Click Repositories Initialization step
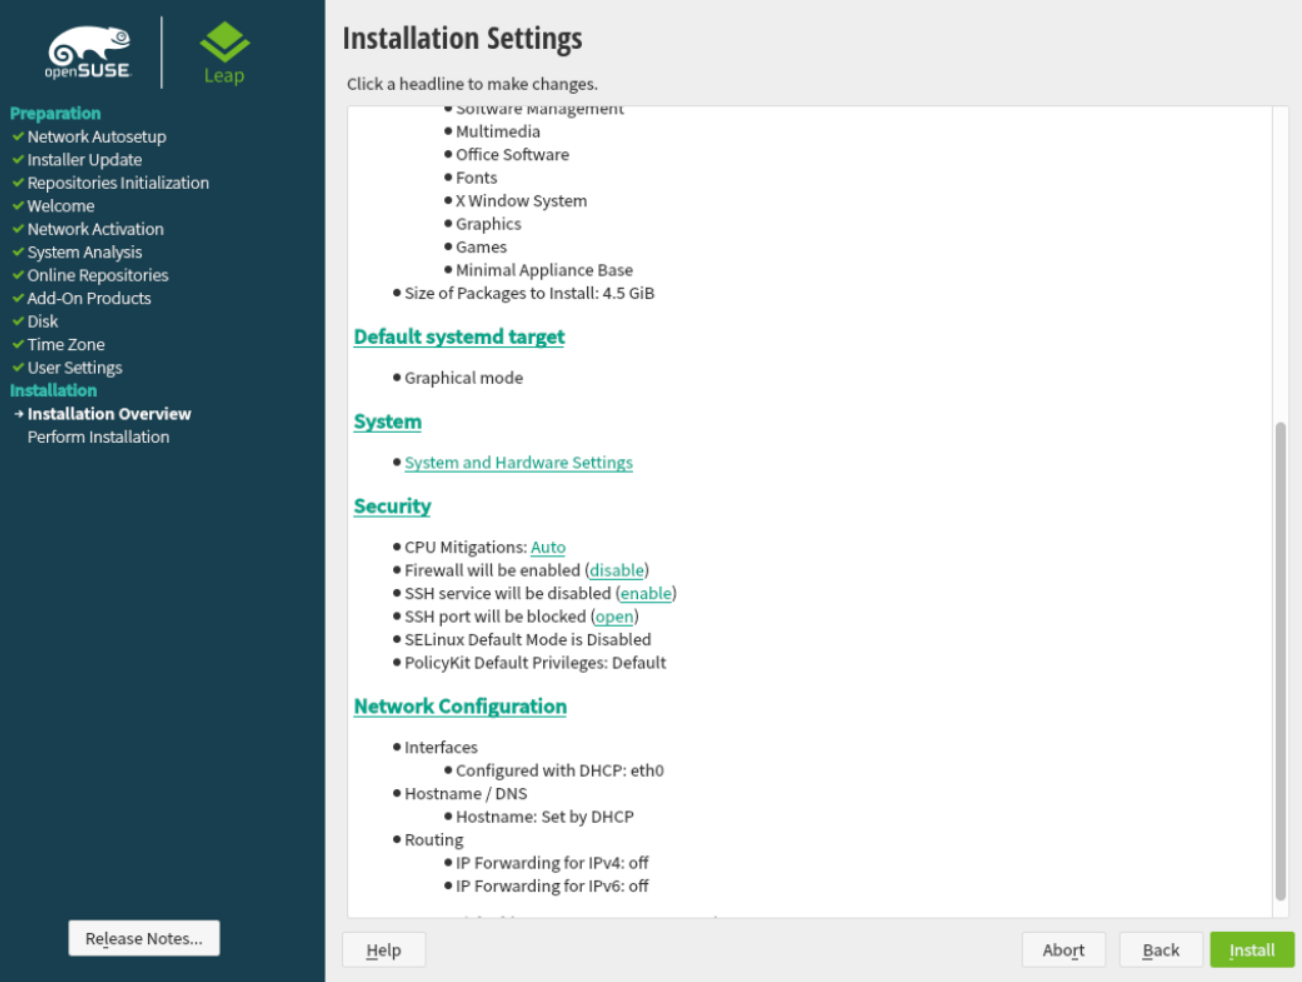The image size is (1302, 982). pos(118,183)
